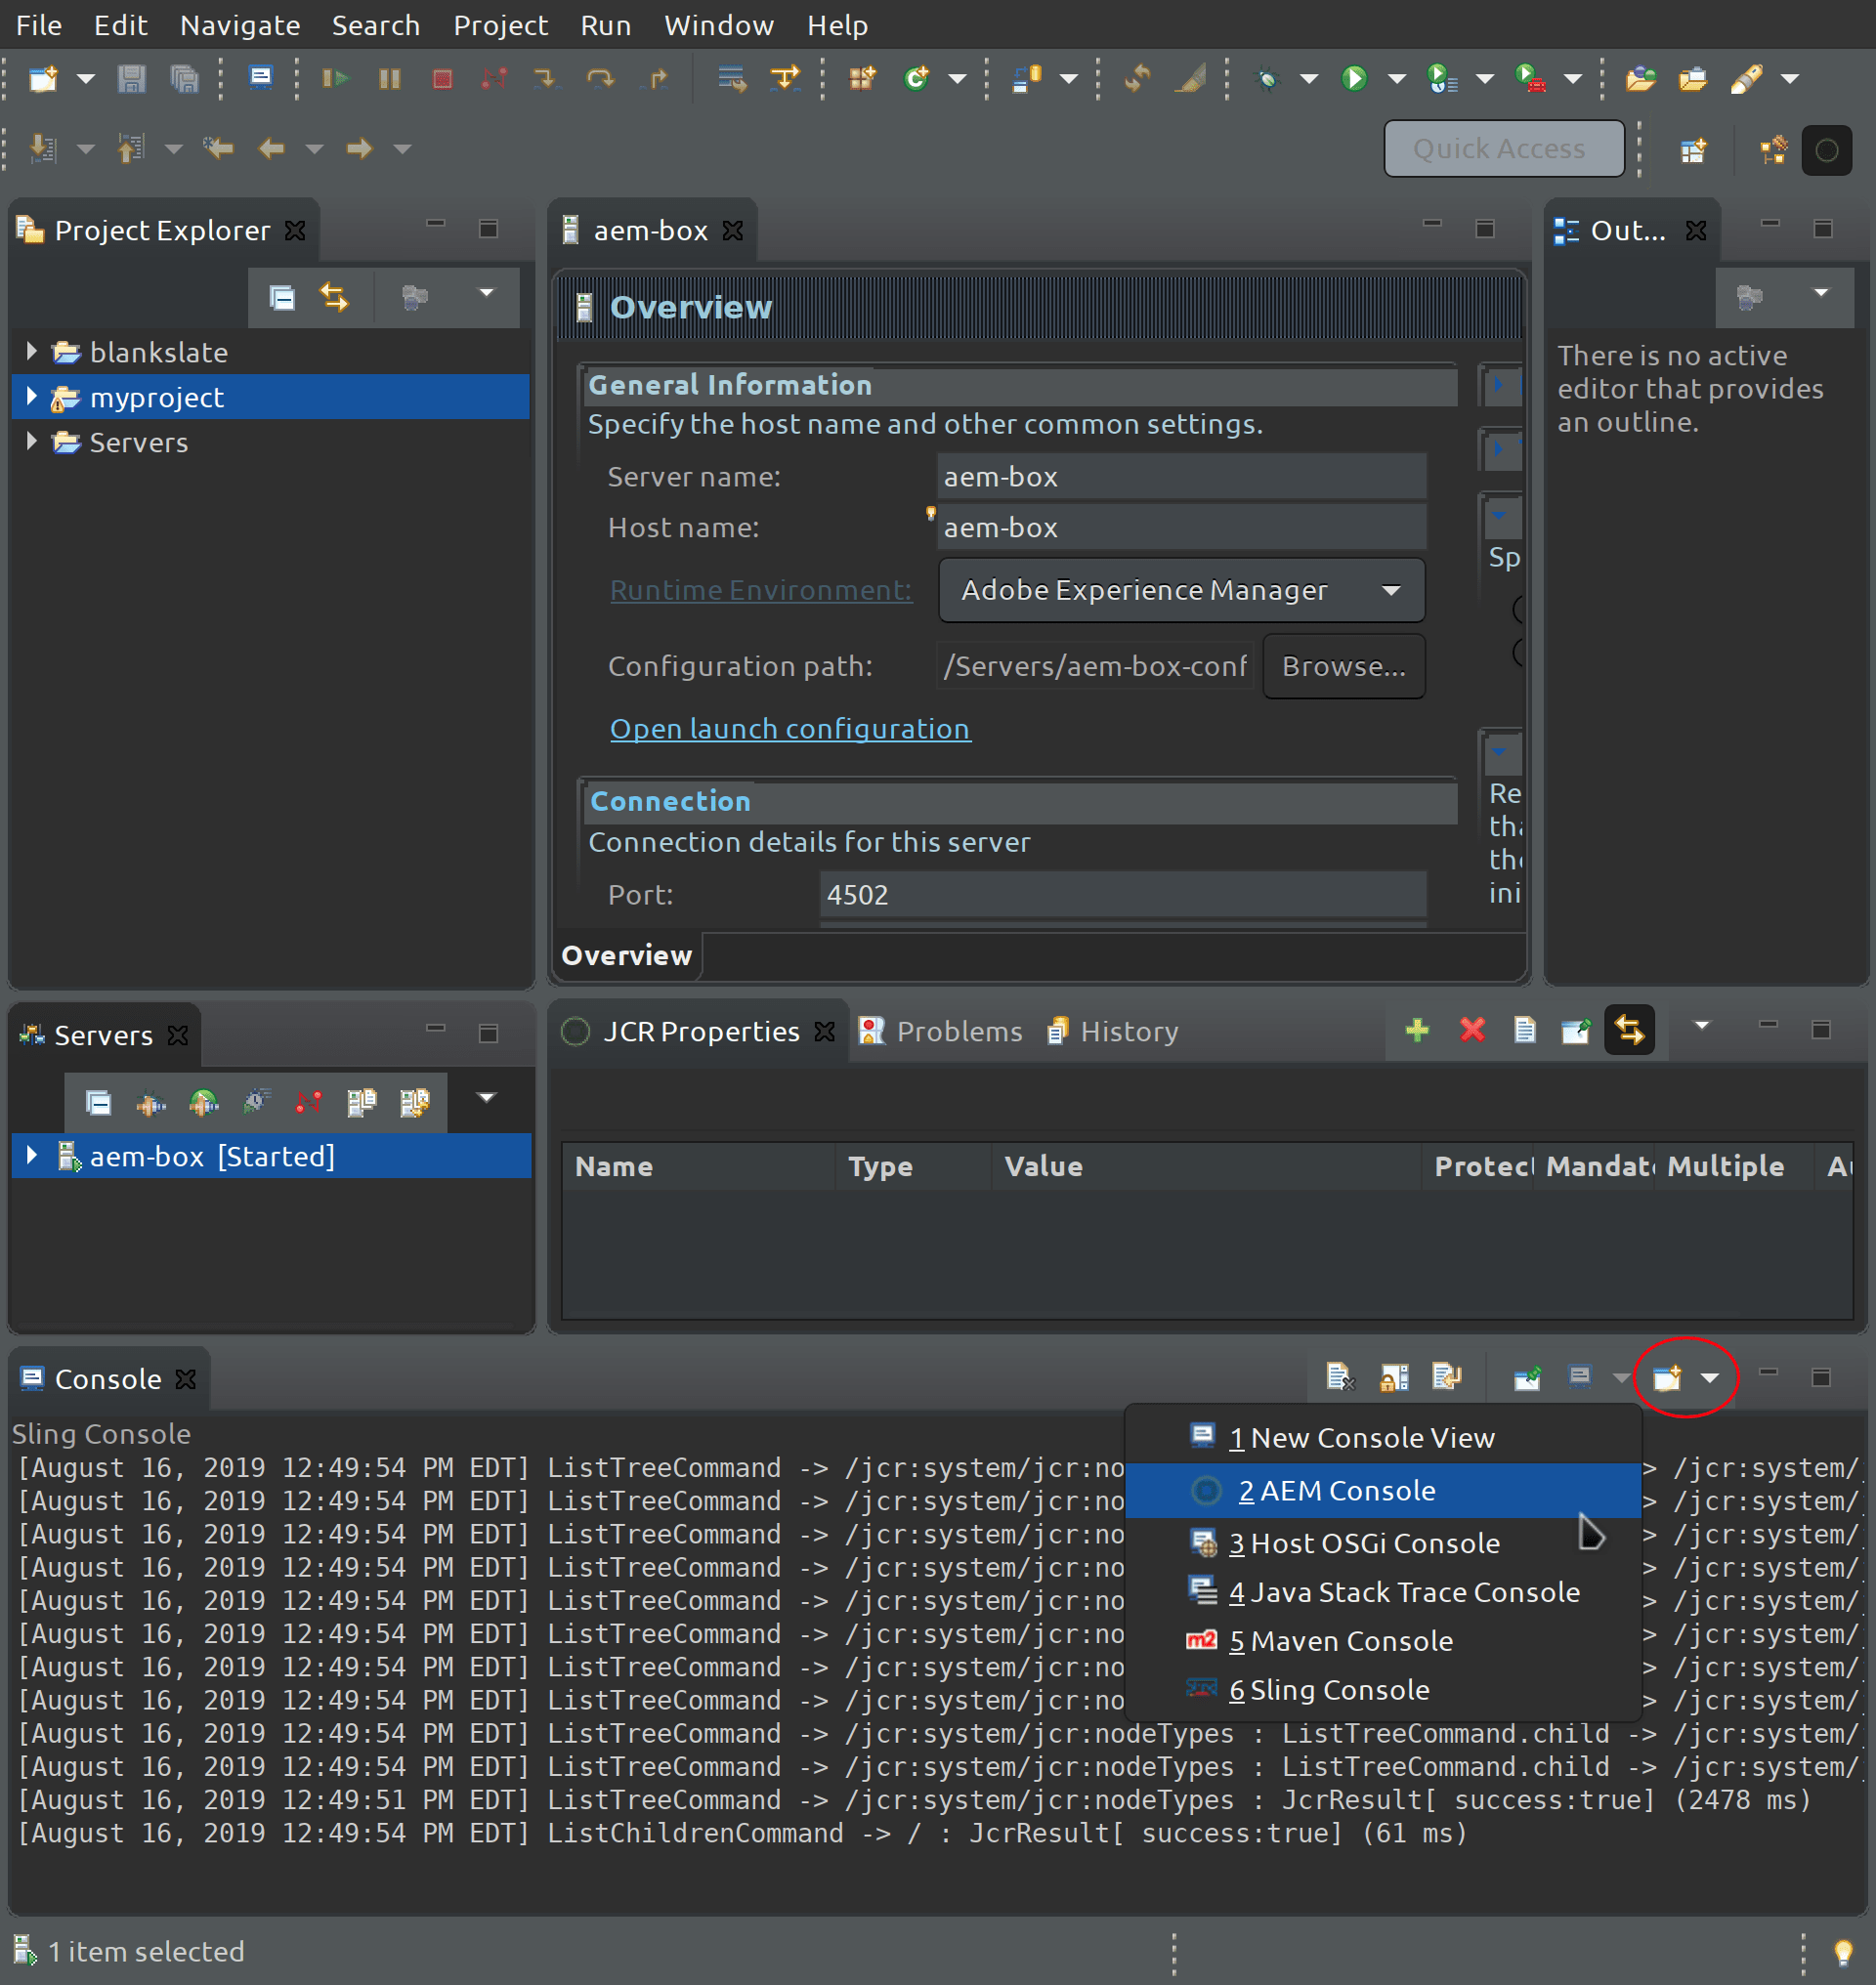Open the Navigate menu
Viewport: 1876px width, 1985px height.
240,25
